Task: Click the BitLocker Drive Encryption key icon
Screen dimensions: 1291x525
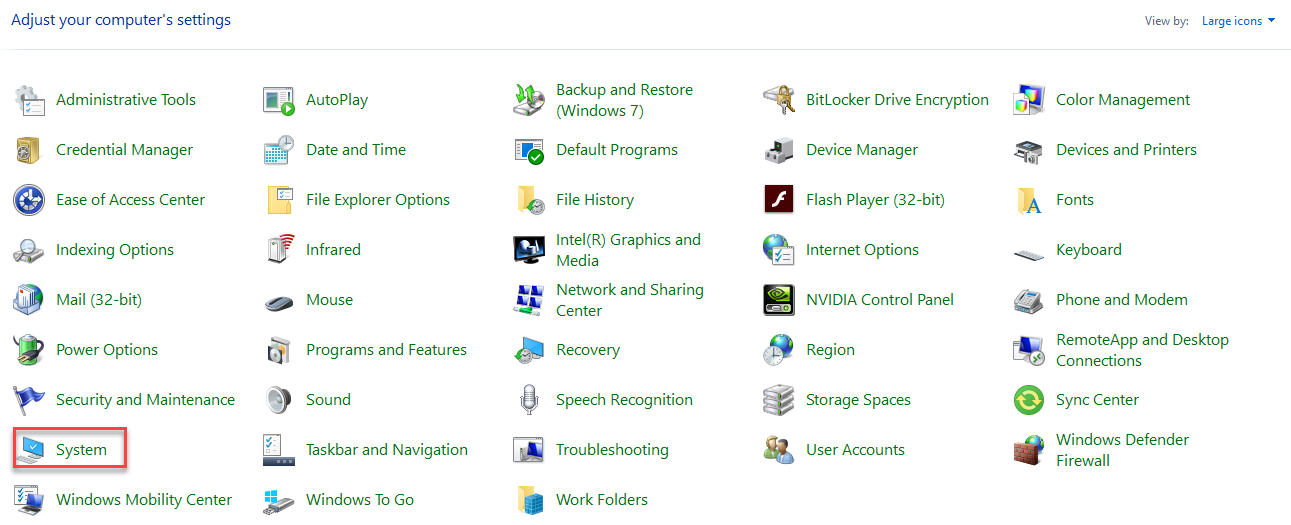Action: (778, 100)
